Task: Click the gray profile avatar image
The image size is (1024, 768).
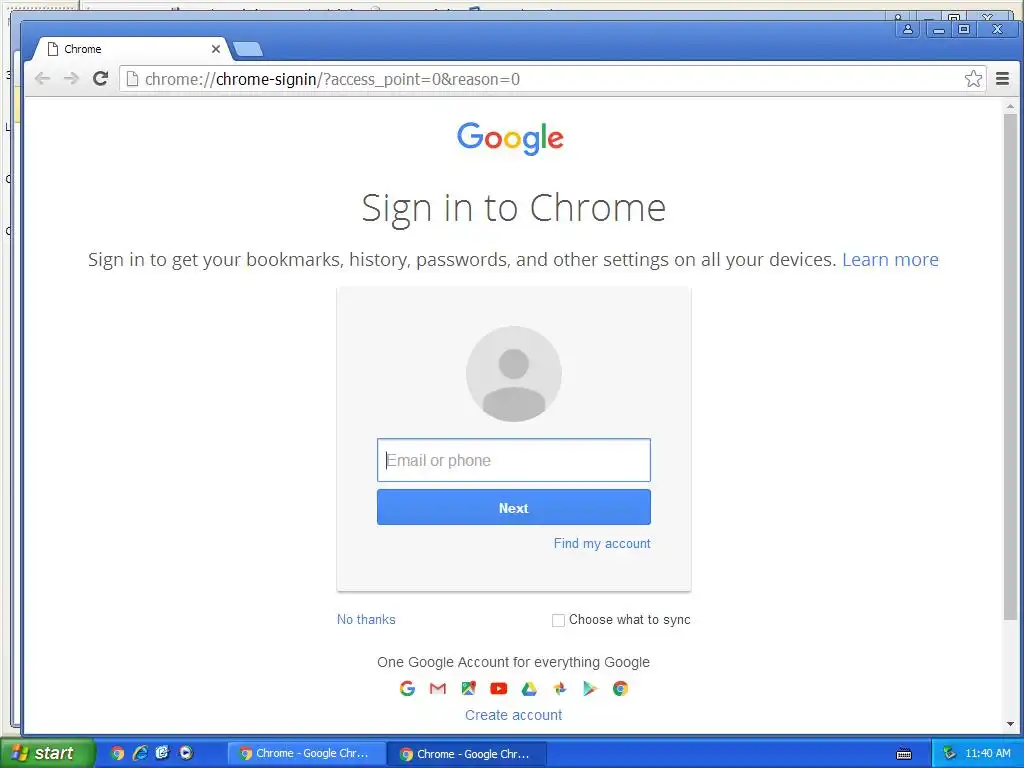Action: pos(514,374)
